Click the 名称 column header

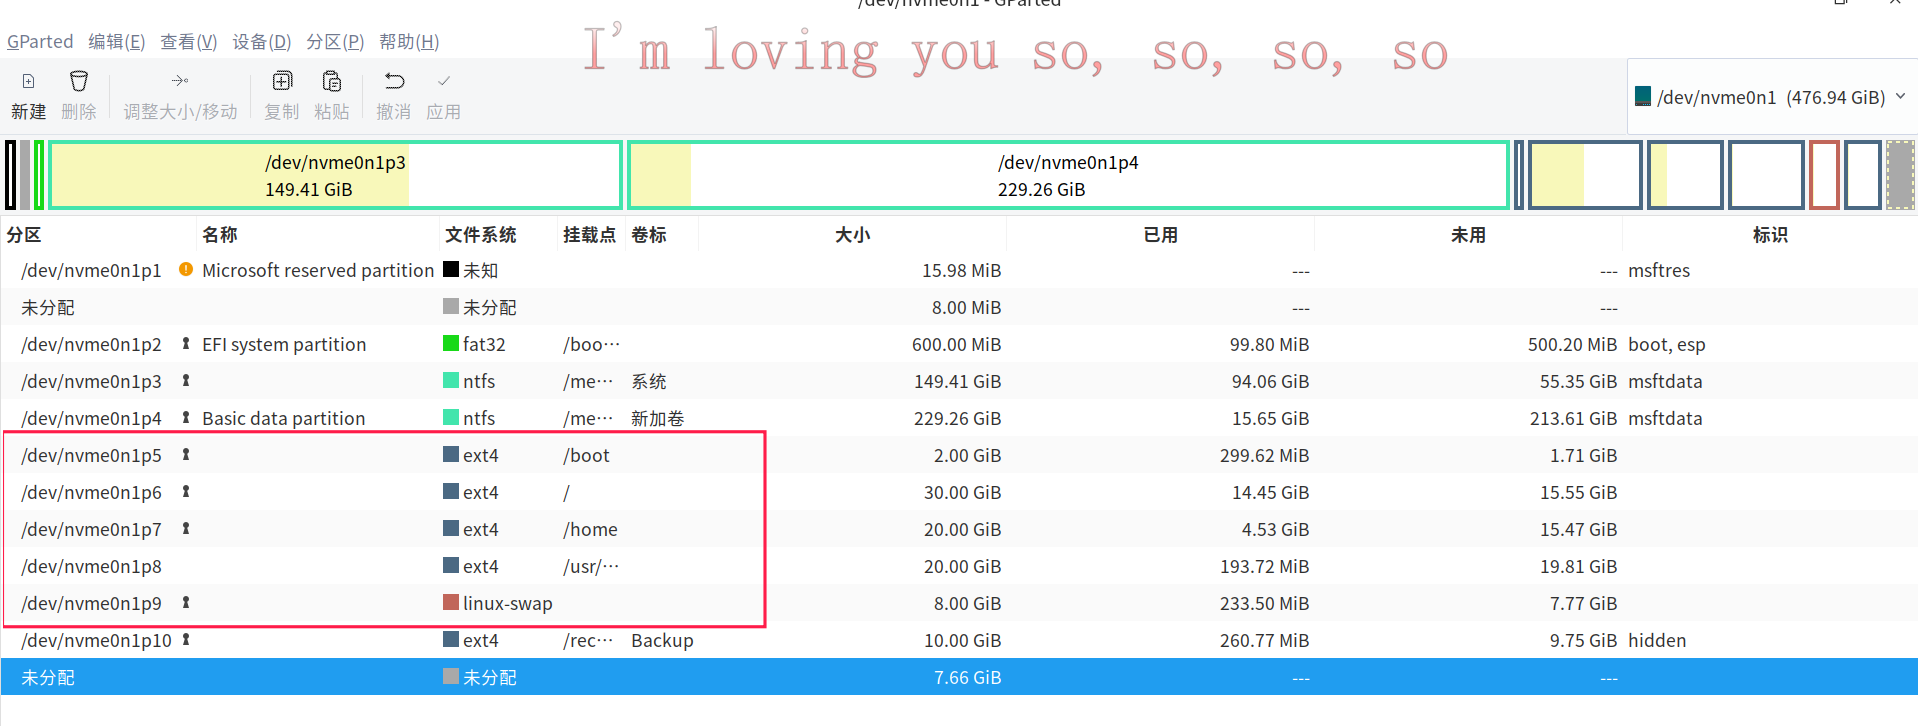[318, 235]
